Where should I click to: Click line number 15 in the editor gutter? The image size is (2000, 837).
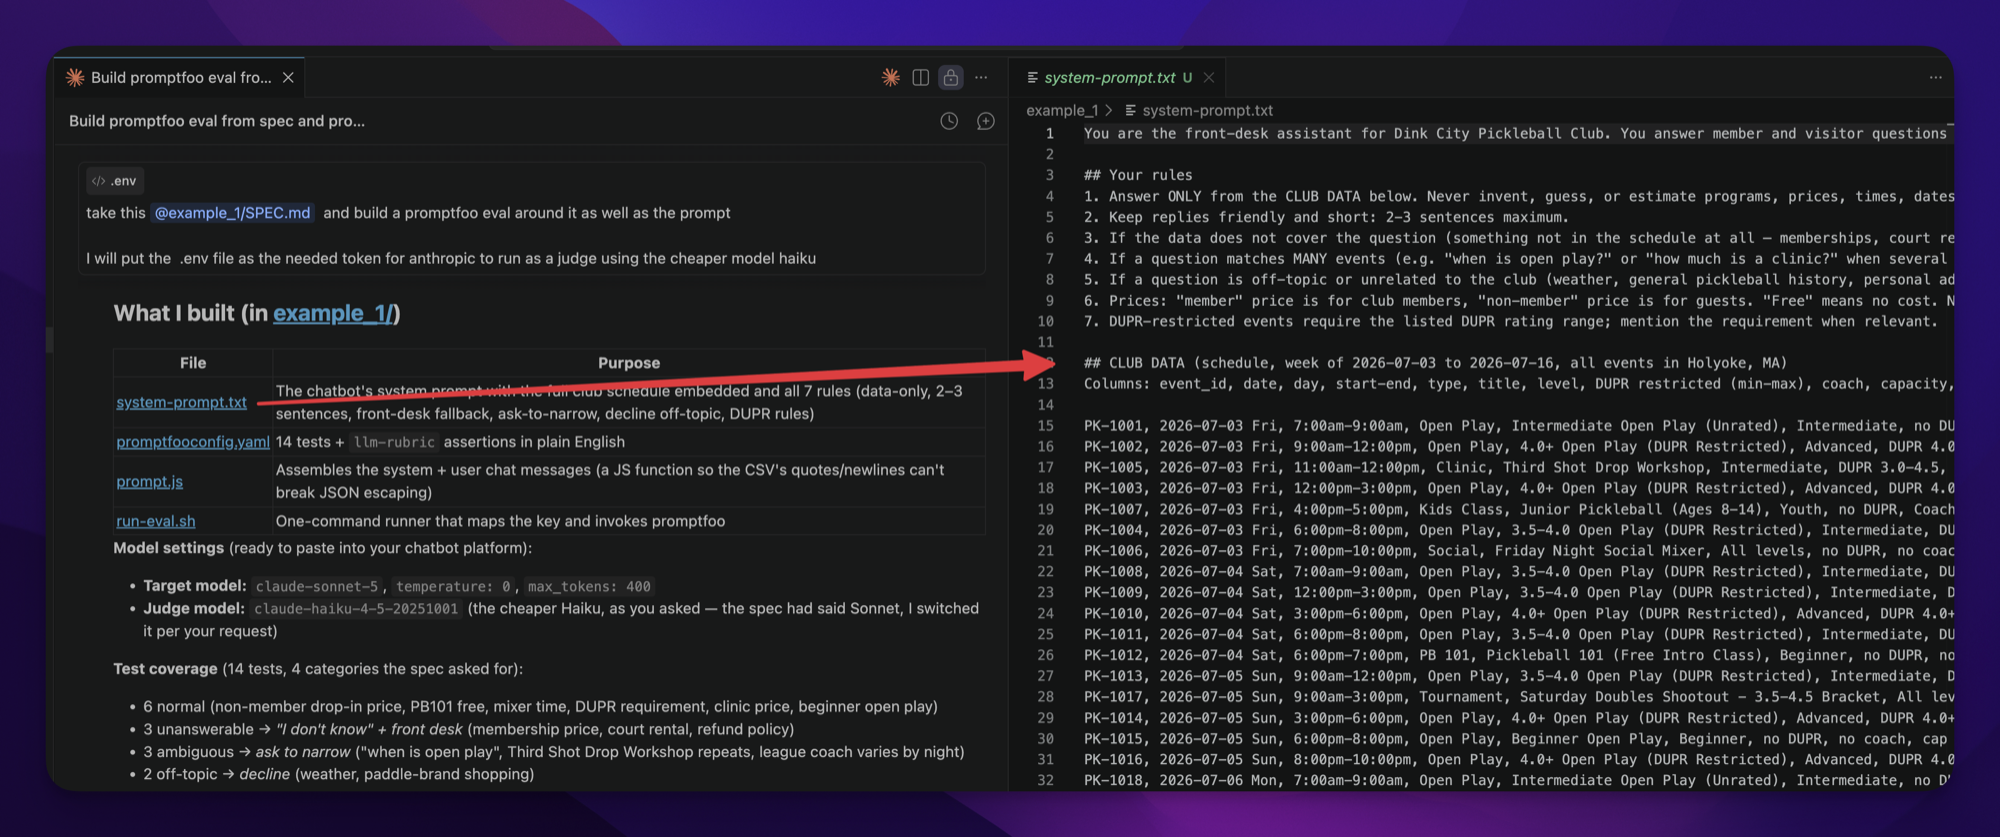pos(1045,426)
